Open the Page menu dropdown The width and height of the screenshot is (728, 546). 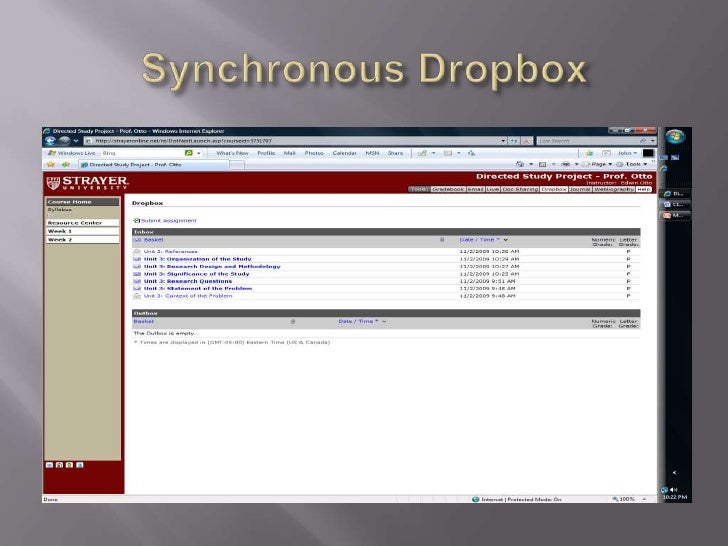coord(597,164)
